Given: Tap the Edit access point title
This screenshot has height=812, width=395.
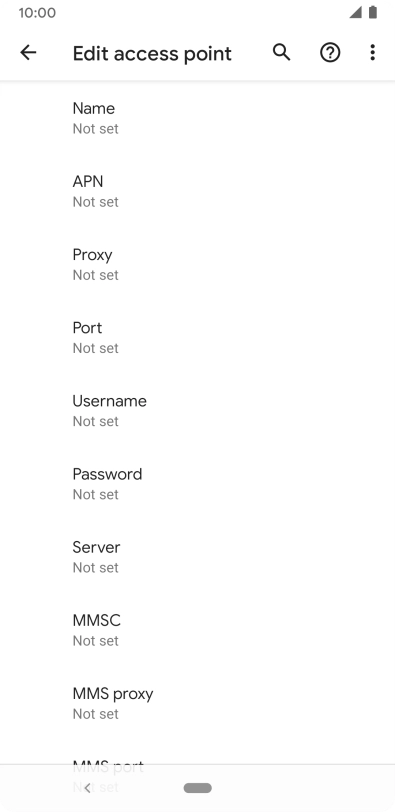Looking at the screenshot, I should coord(152,54).
